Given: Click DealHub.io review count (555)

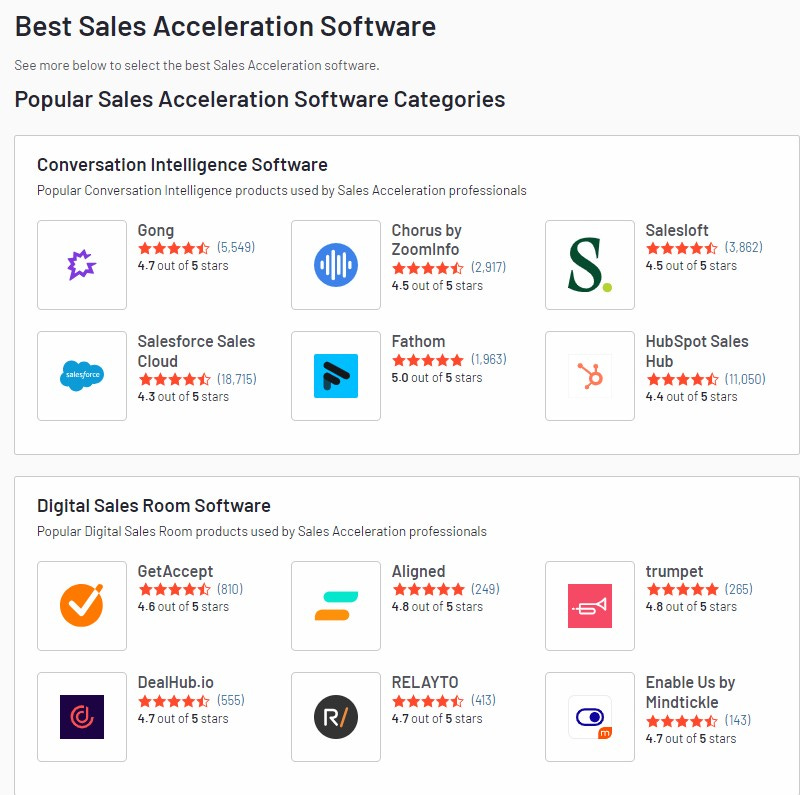Looking at the screenshot, I should [x=231, y=700].
